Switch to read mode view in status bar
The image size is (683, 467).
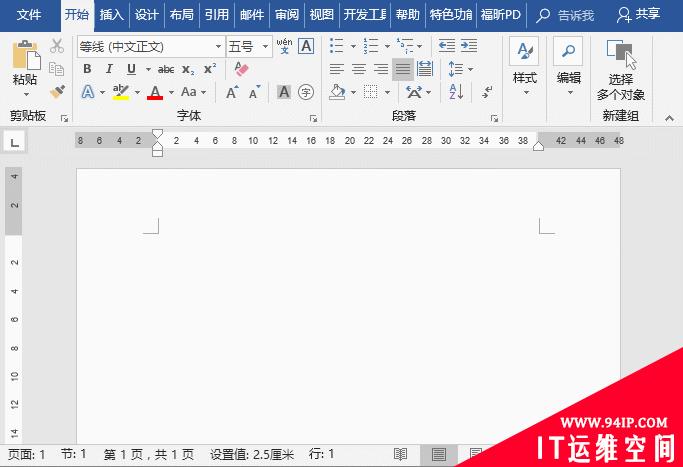tap(400, 454)
